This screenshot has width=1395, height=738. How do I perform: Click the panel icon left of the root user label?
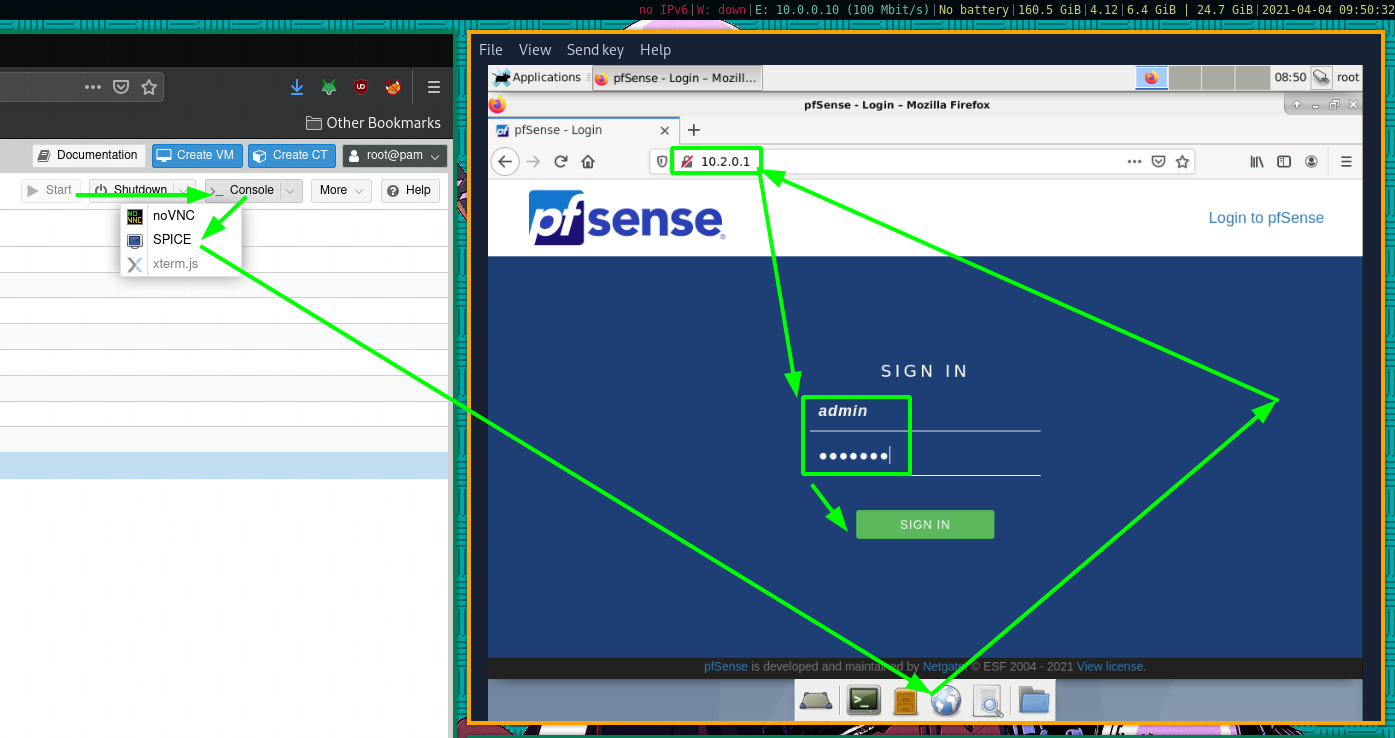coord(1321,77)
